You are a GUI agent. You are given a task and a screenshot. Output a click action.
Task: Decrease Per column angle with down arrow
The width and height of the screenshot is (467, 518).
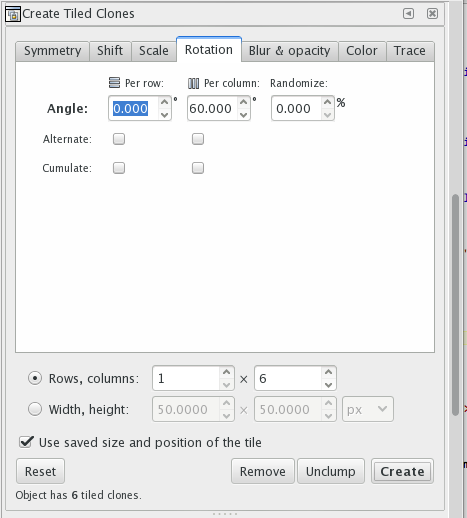tap(244, 115)
